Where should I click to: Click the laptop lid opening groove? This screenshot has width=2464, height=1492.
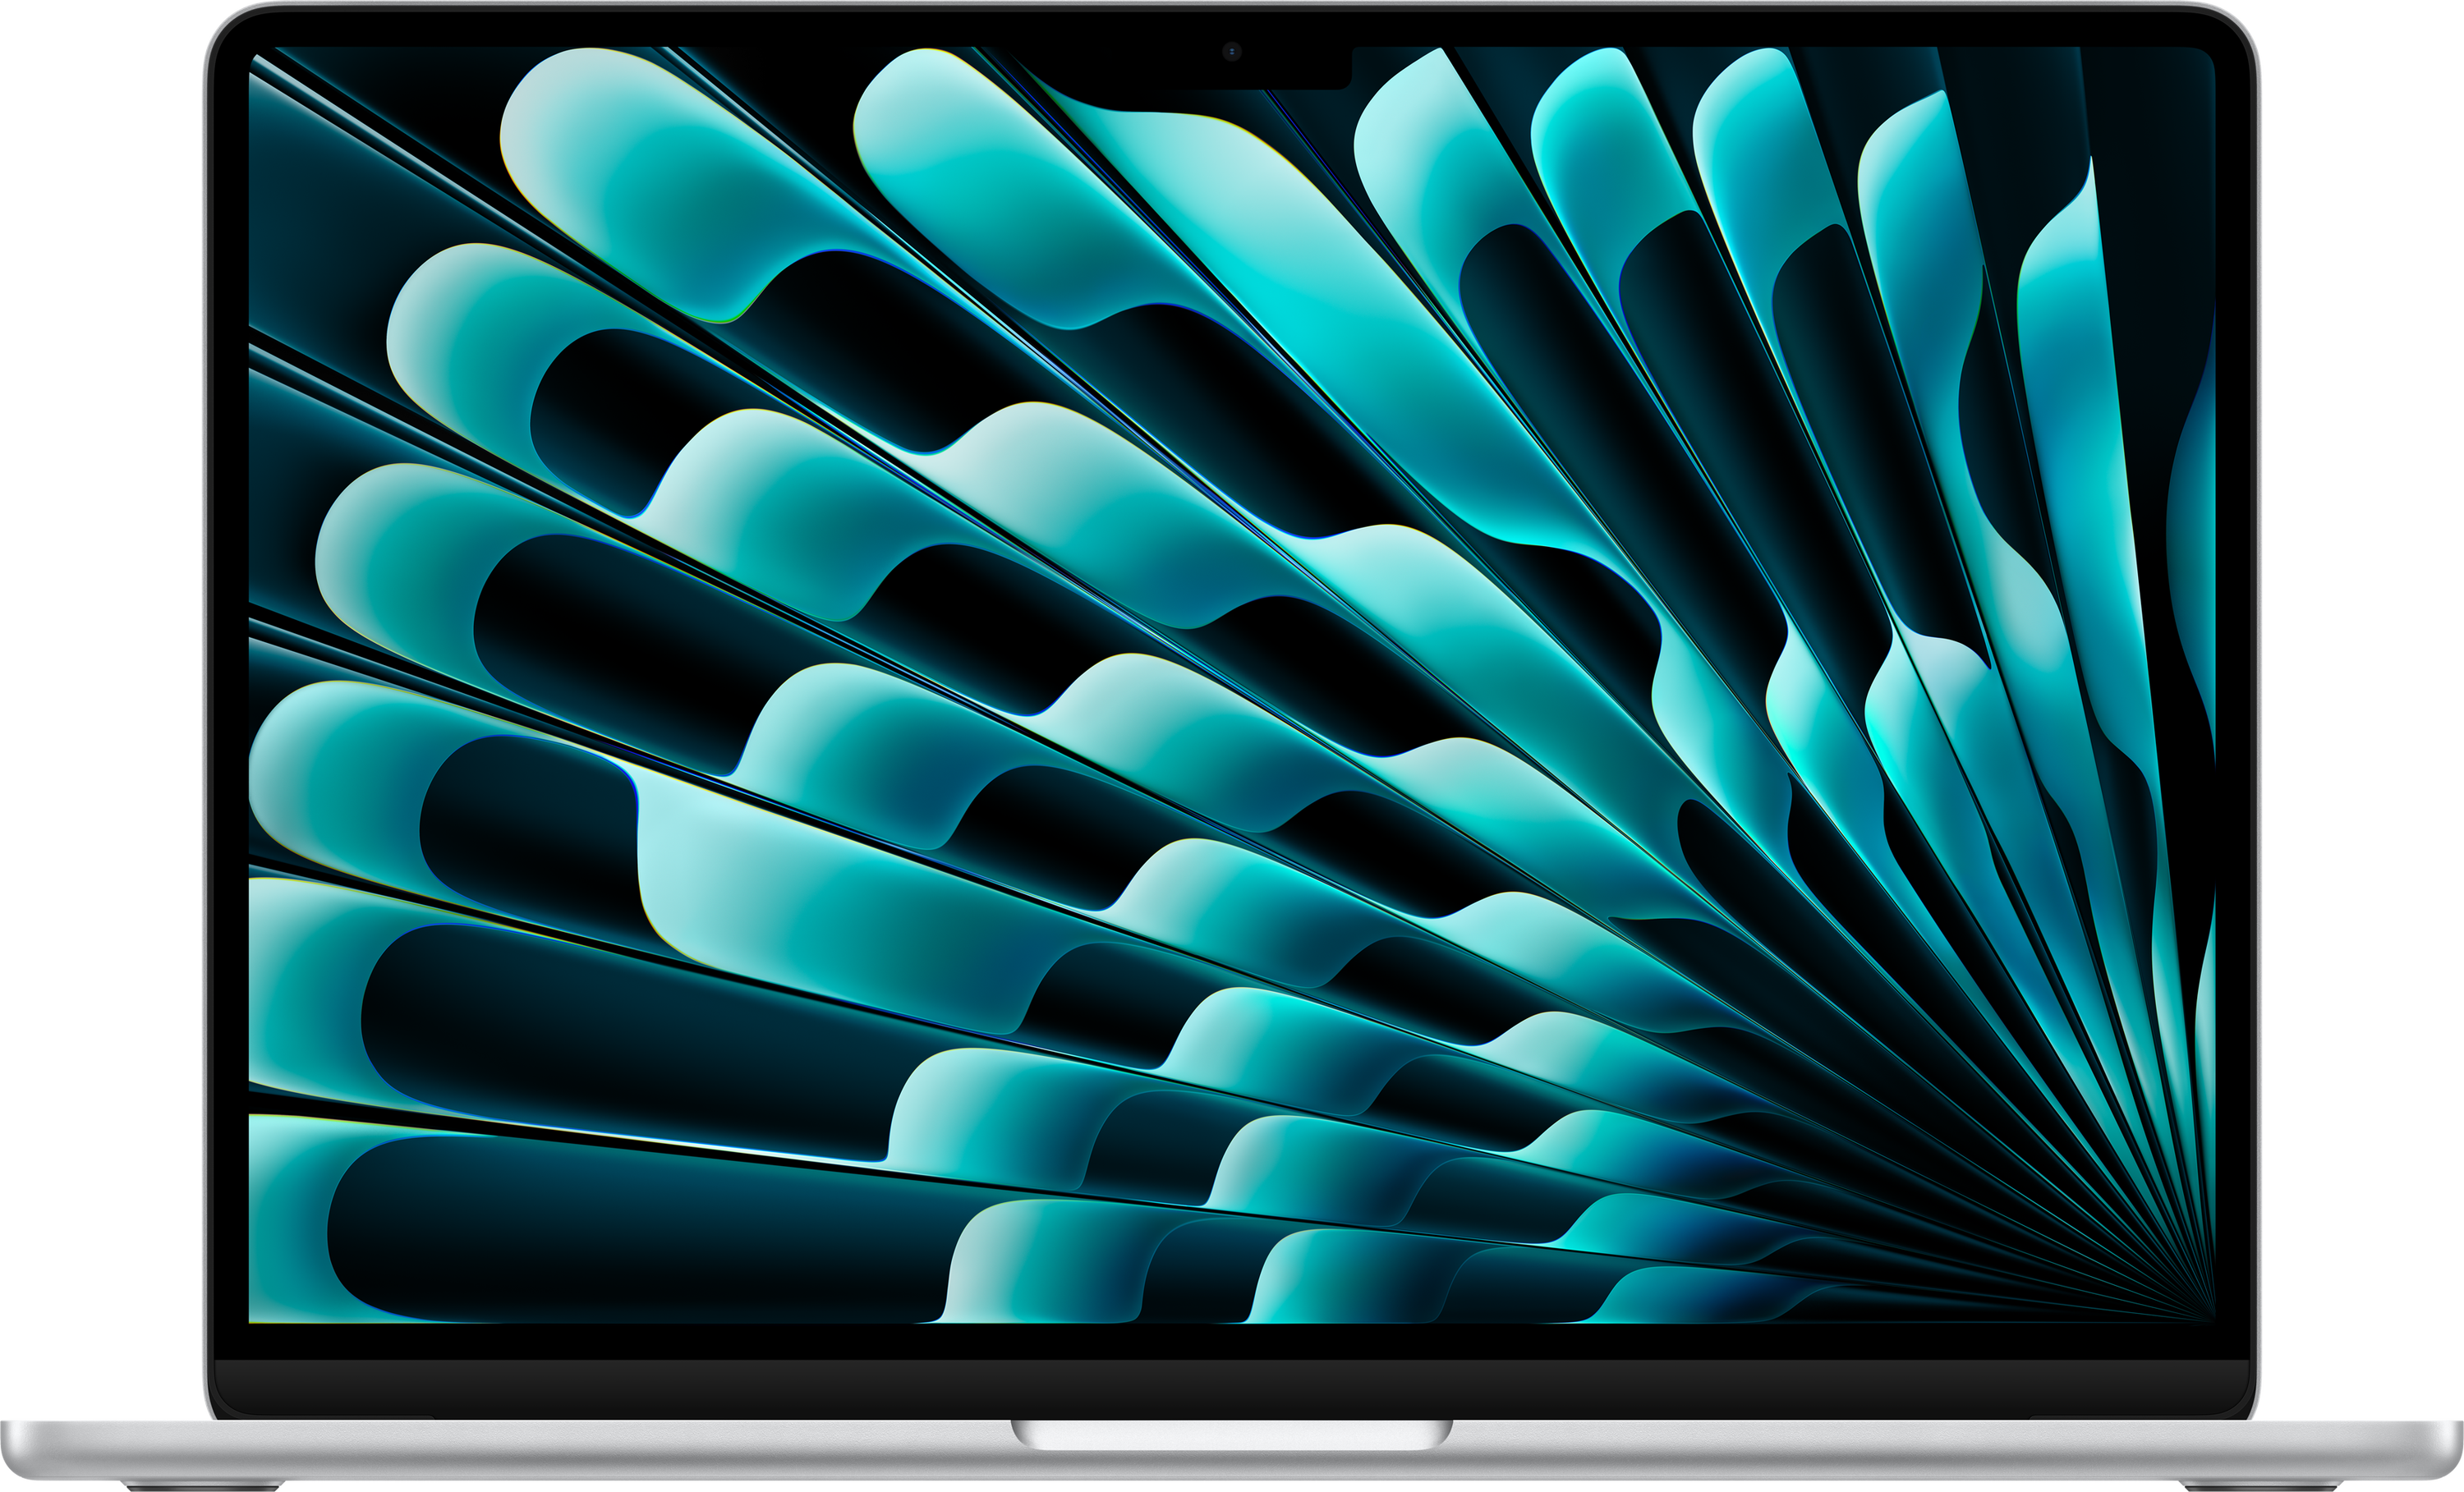(x=1232, y=1435)
